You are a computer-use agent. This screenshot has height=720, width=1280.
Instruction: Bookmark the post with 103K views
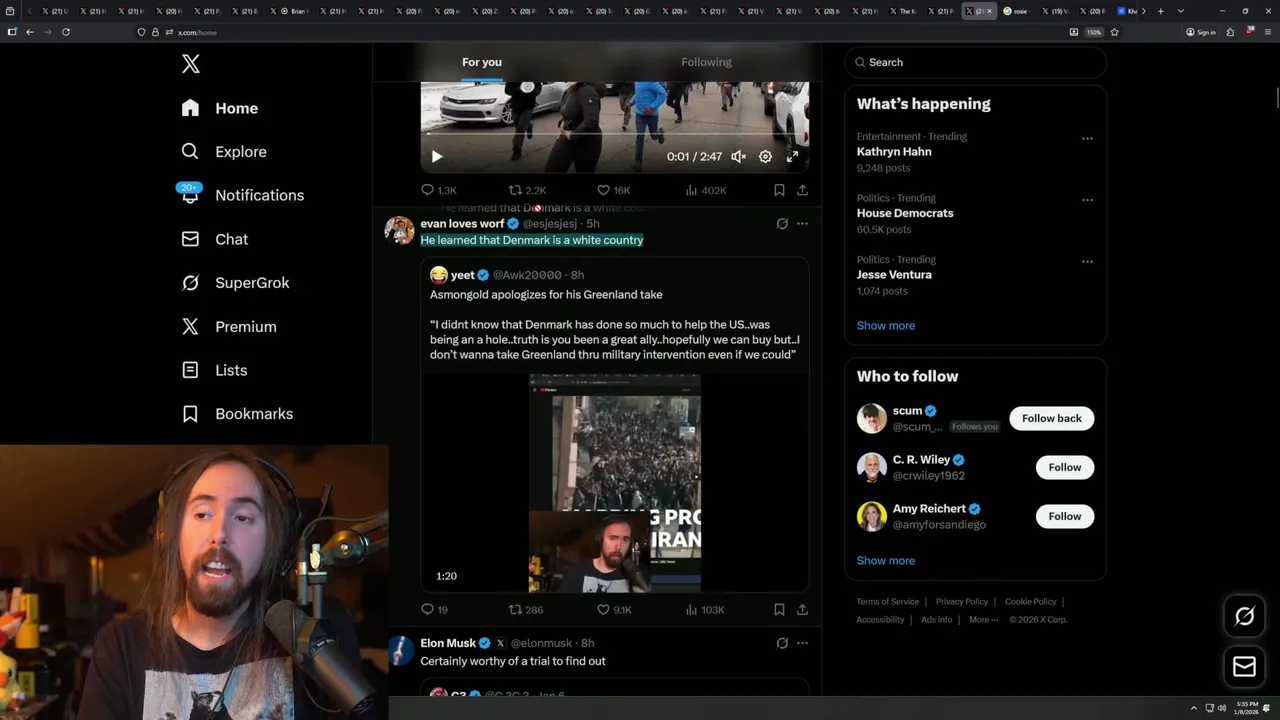point(779,609)
